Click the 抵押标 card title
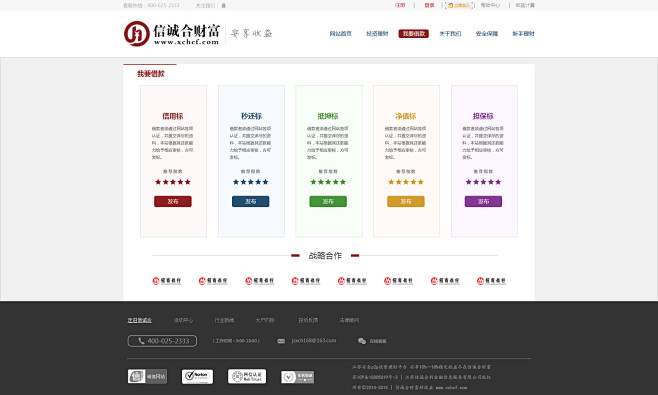The width and height of the screenshot is (658, 395). (x=328, y=116)
